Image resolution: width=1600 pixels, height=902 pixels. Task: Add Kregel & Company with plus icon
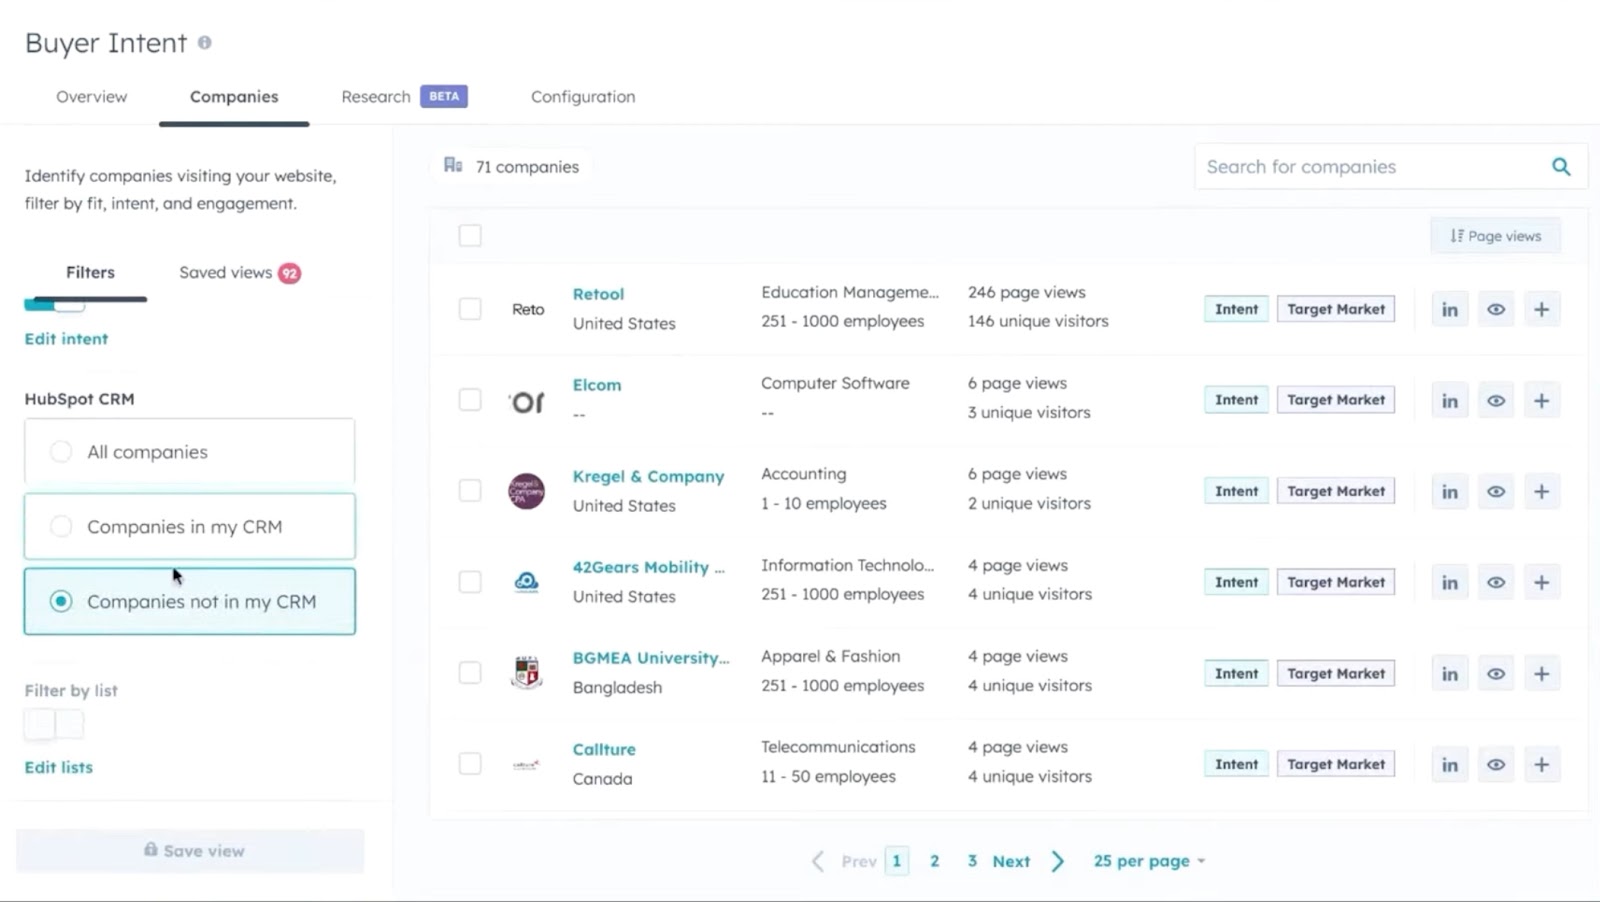pyautogui.click(x=1542, y=492)
